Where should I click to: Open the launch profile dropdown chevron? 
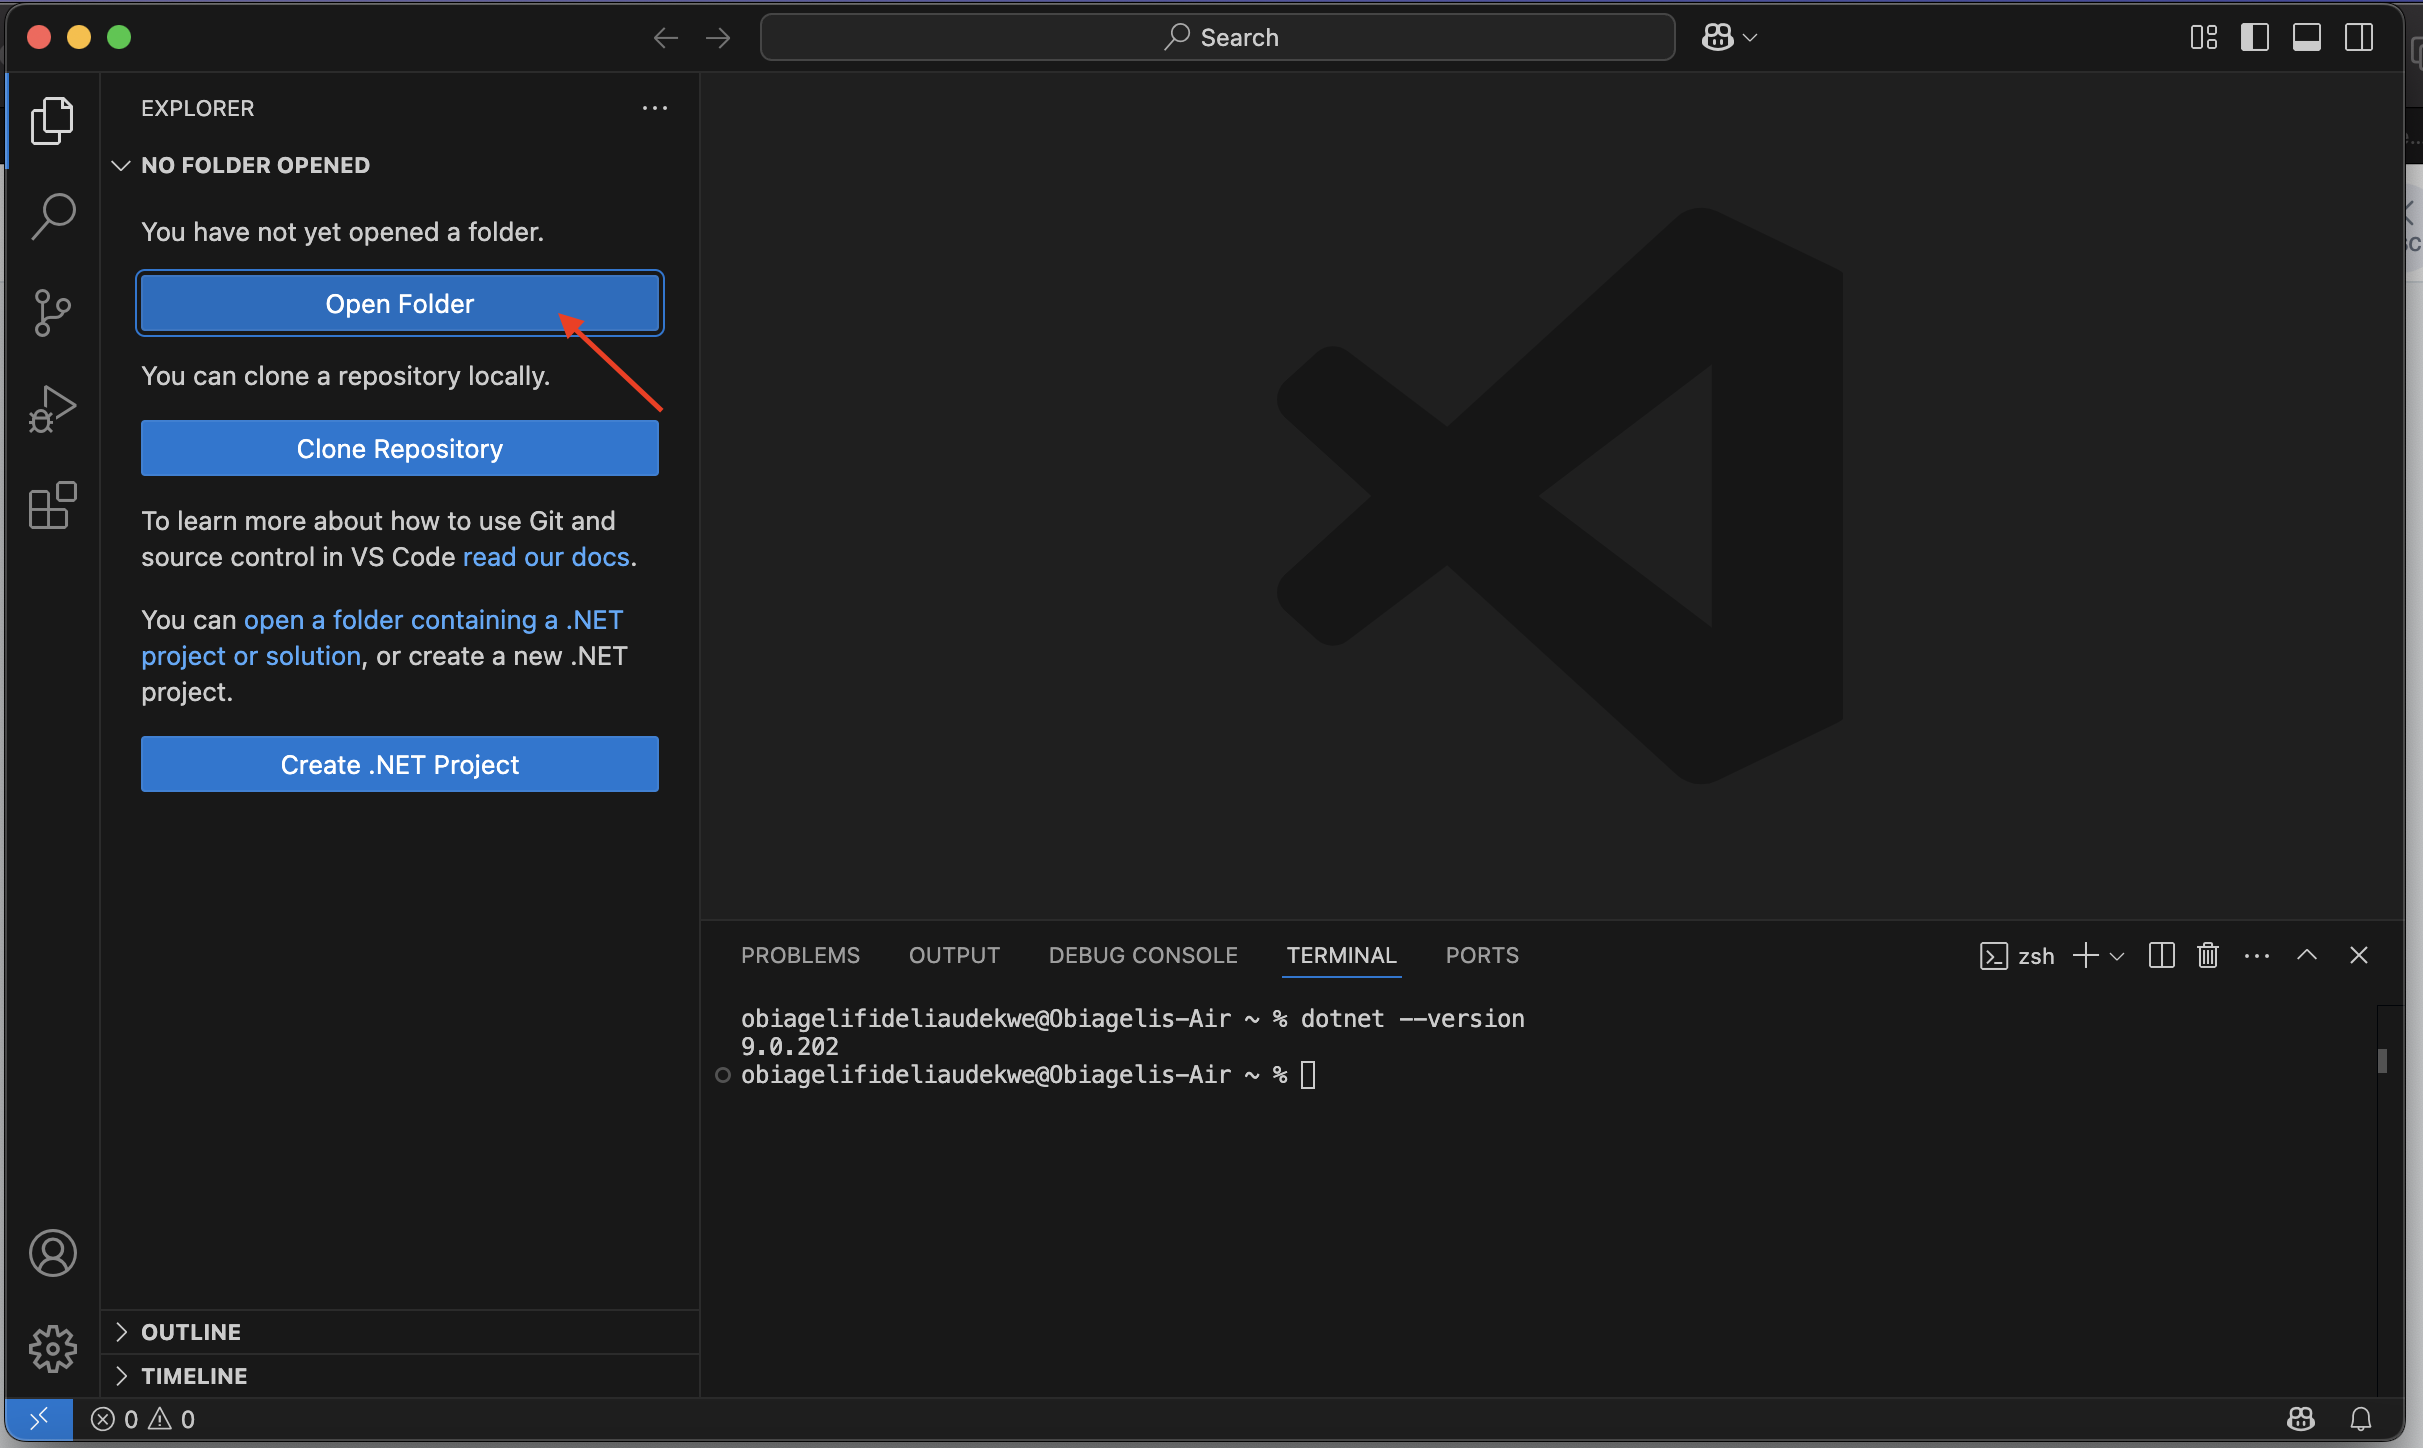coord(2117,956)
